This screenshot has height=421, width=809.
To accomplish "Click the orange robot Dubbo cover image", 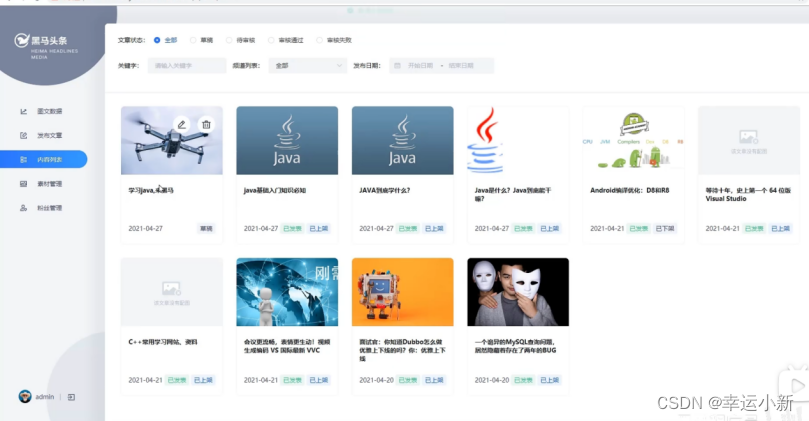I will click(402, 292).
